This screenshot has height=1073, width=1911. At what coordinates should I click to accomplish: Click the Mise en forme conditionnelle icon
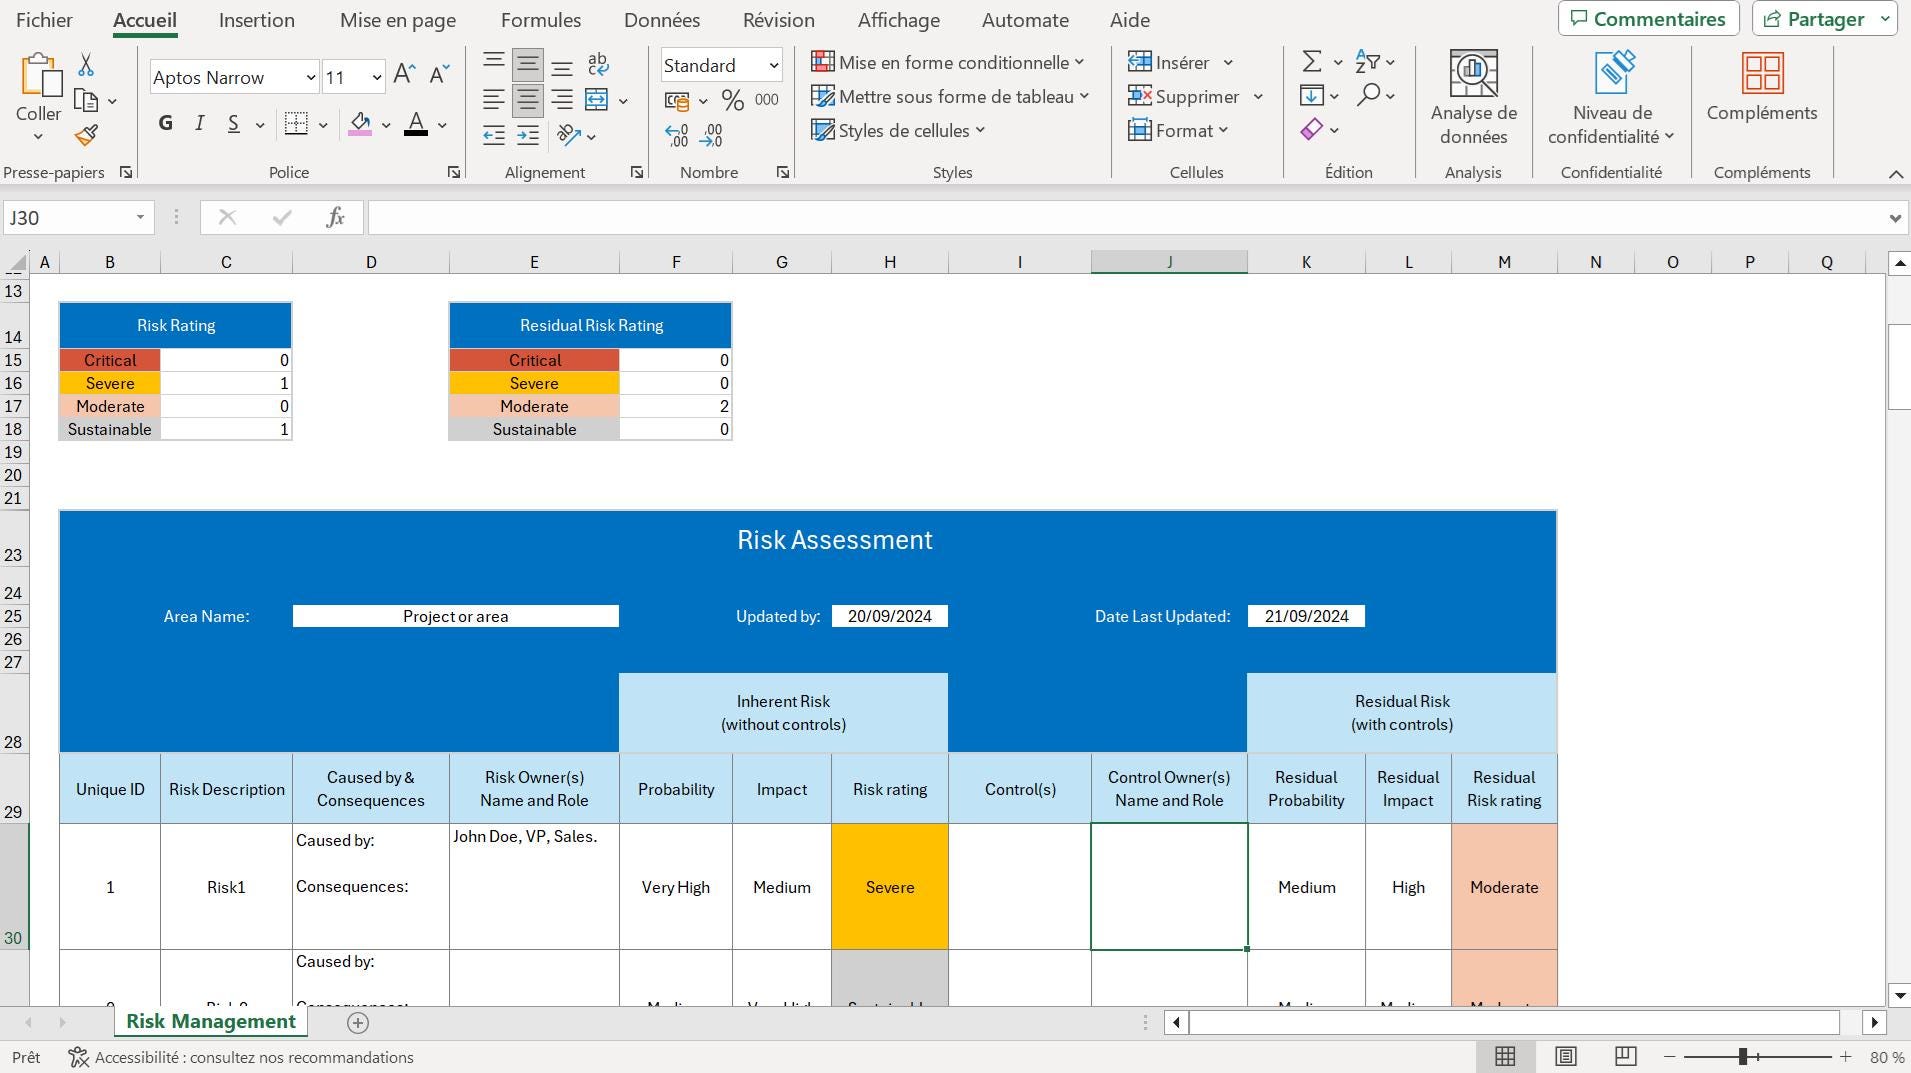[x=822, y=62]
